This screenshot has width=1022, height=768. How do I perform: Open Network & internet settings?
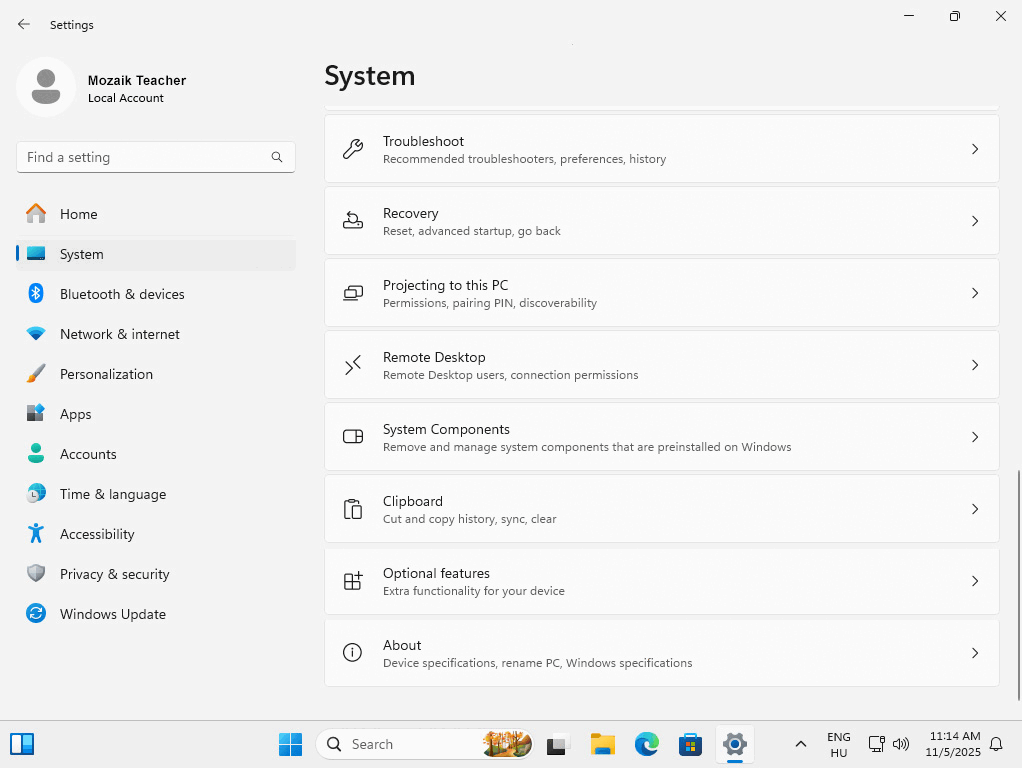(120, 334)
